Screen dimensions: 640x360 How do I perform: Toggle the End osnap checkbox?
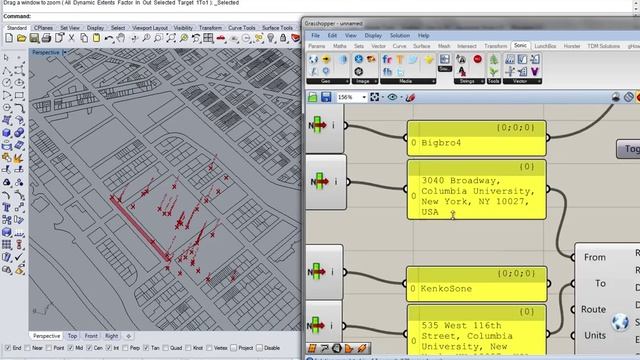coord(7,348)
